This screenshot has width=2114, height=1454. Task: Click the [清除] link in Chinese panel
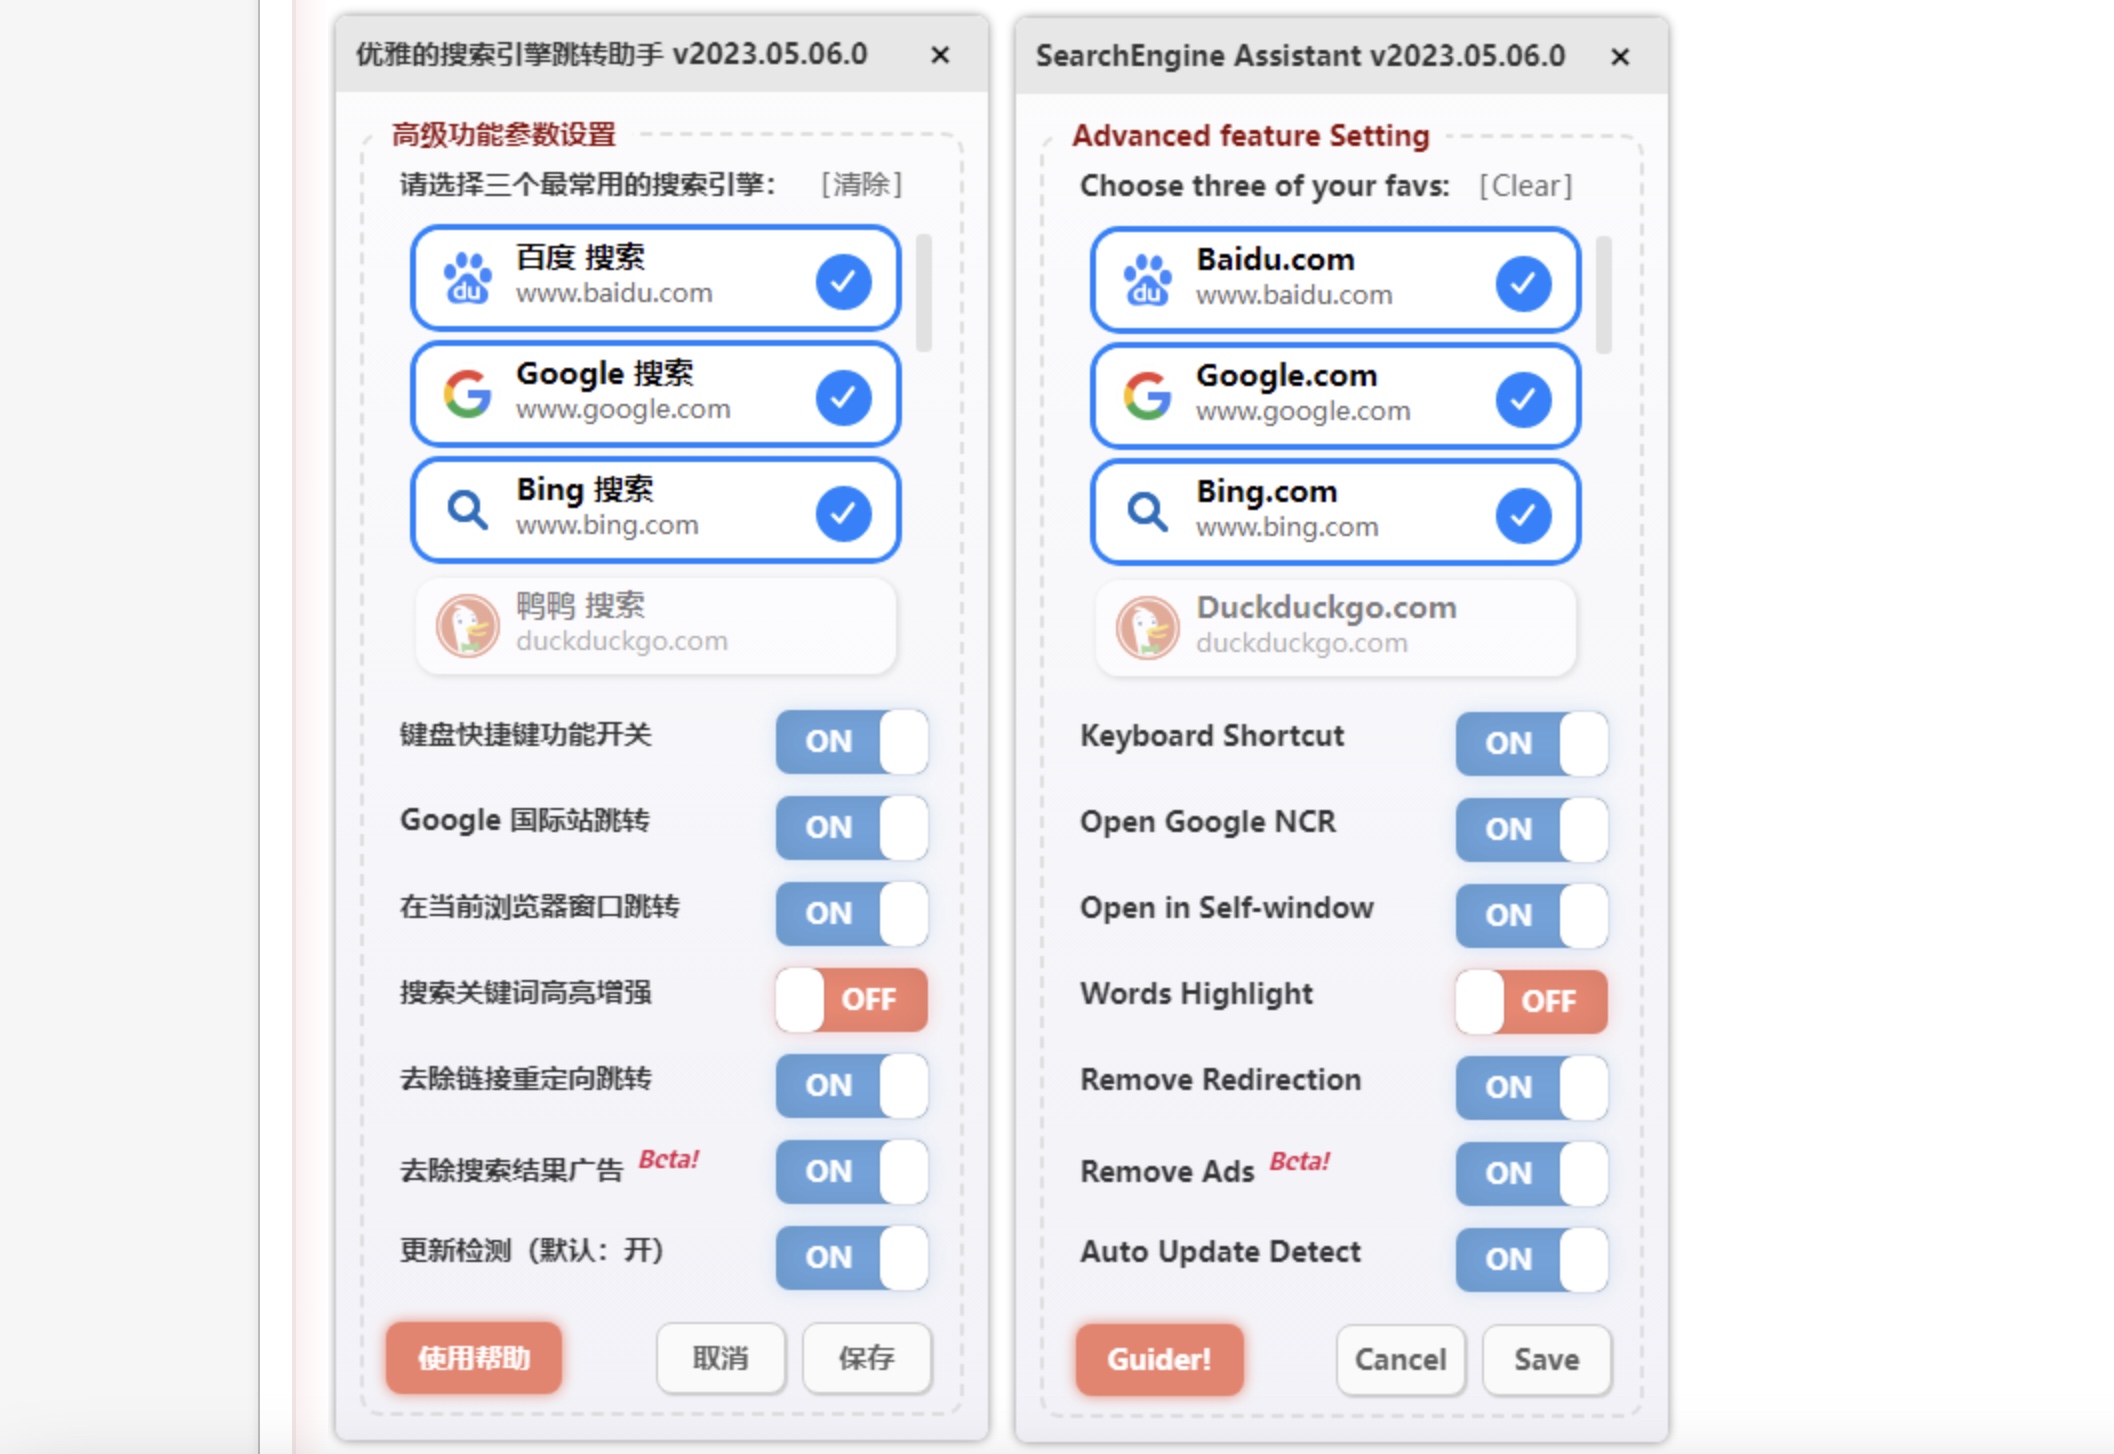[861, 184]
